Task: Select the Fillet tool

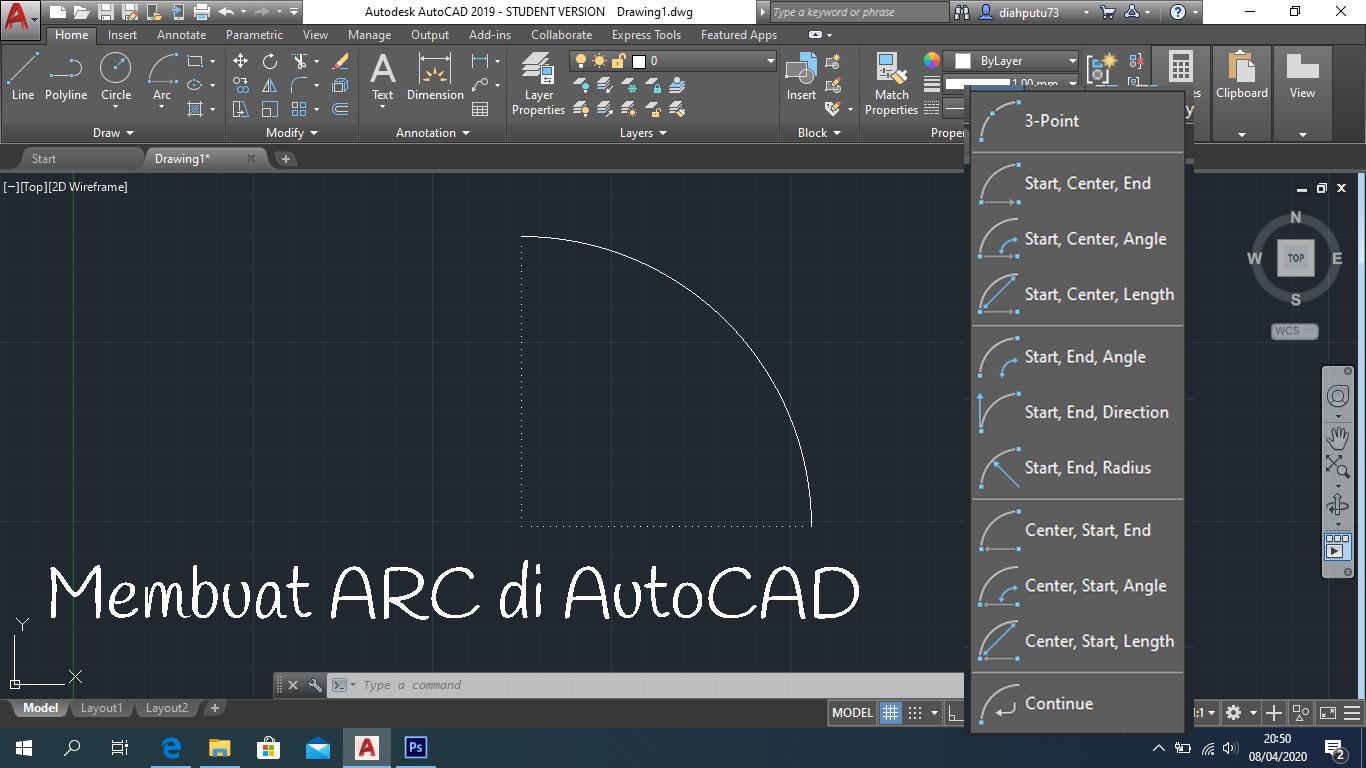Action: [299, 85]
